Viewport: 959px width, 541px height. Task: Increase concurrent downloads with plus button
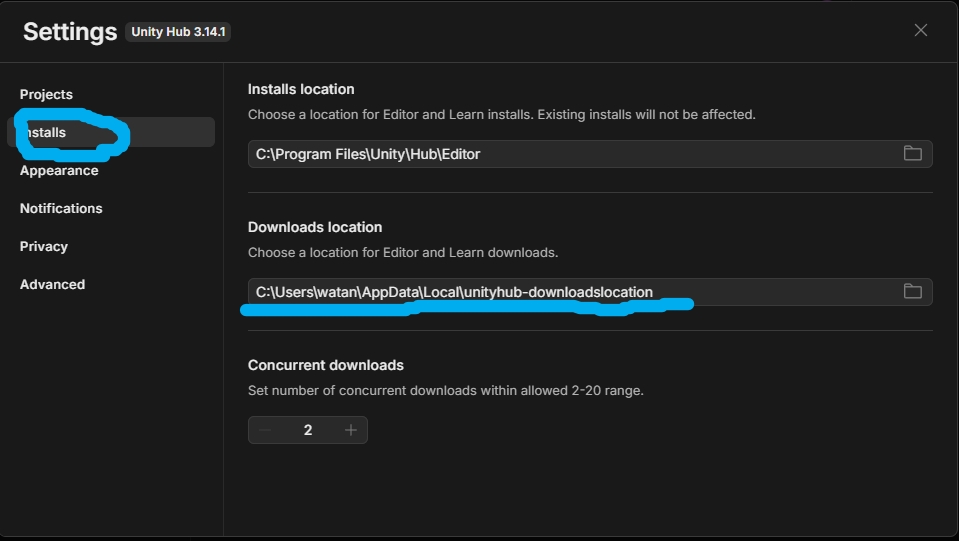pos(350,430)
